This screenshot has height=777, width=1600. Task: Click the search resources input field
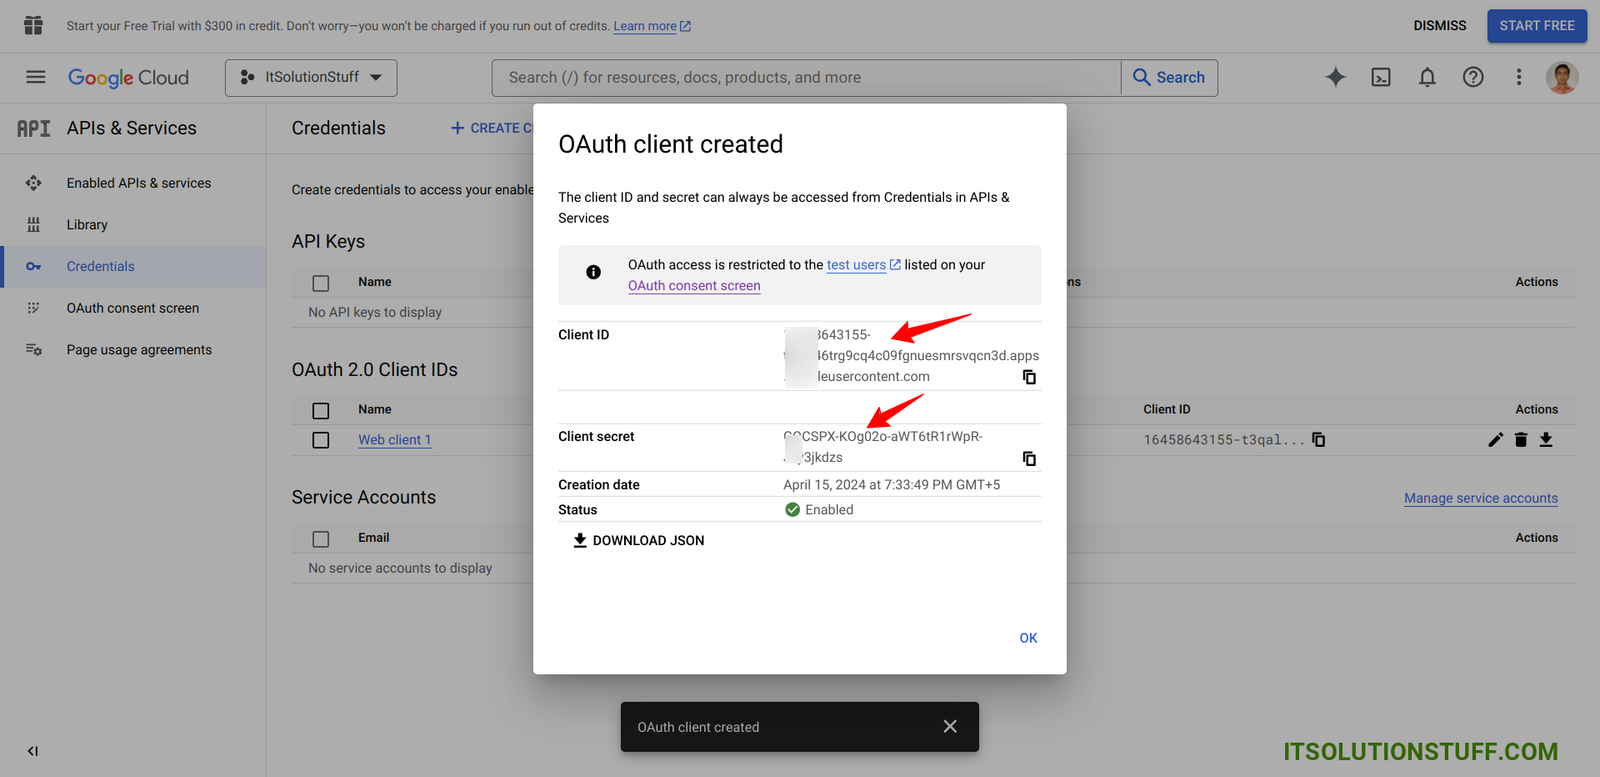coord(805,77)
